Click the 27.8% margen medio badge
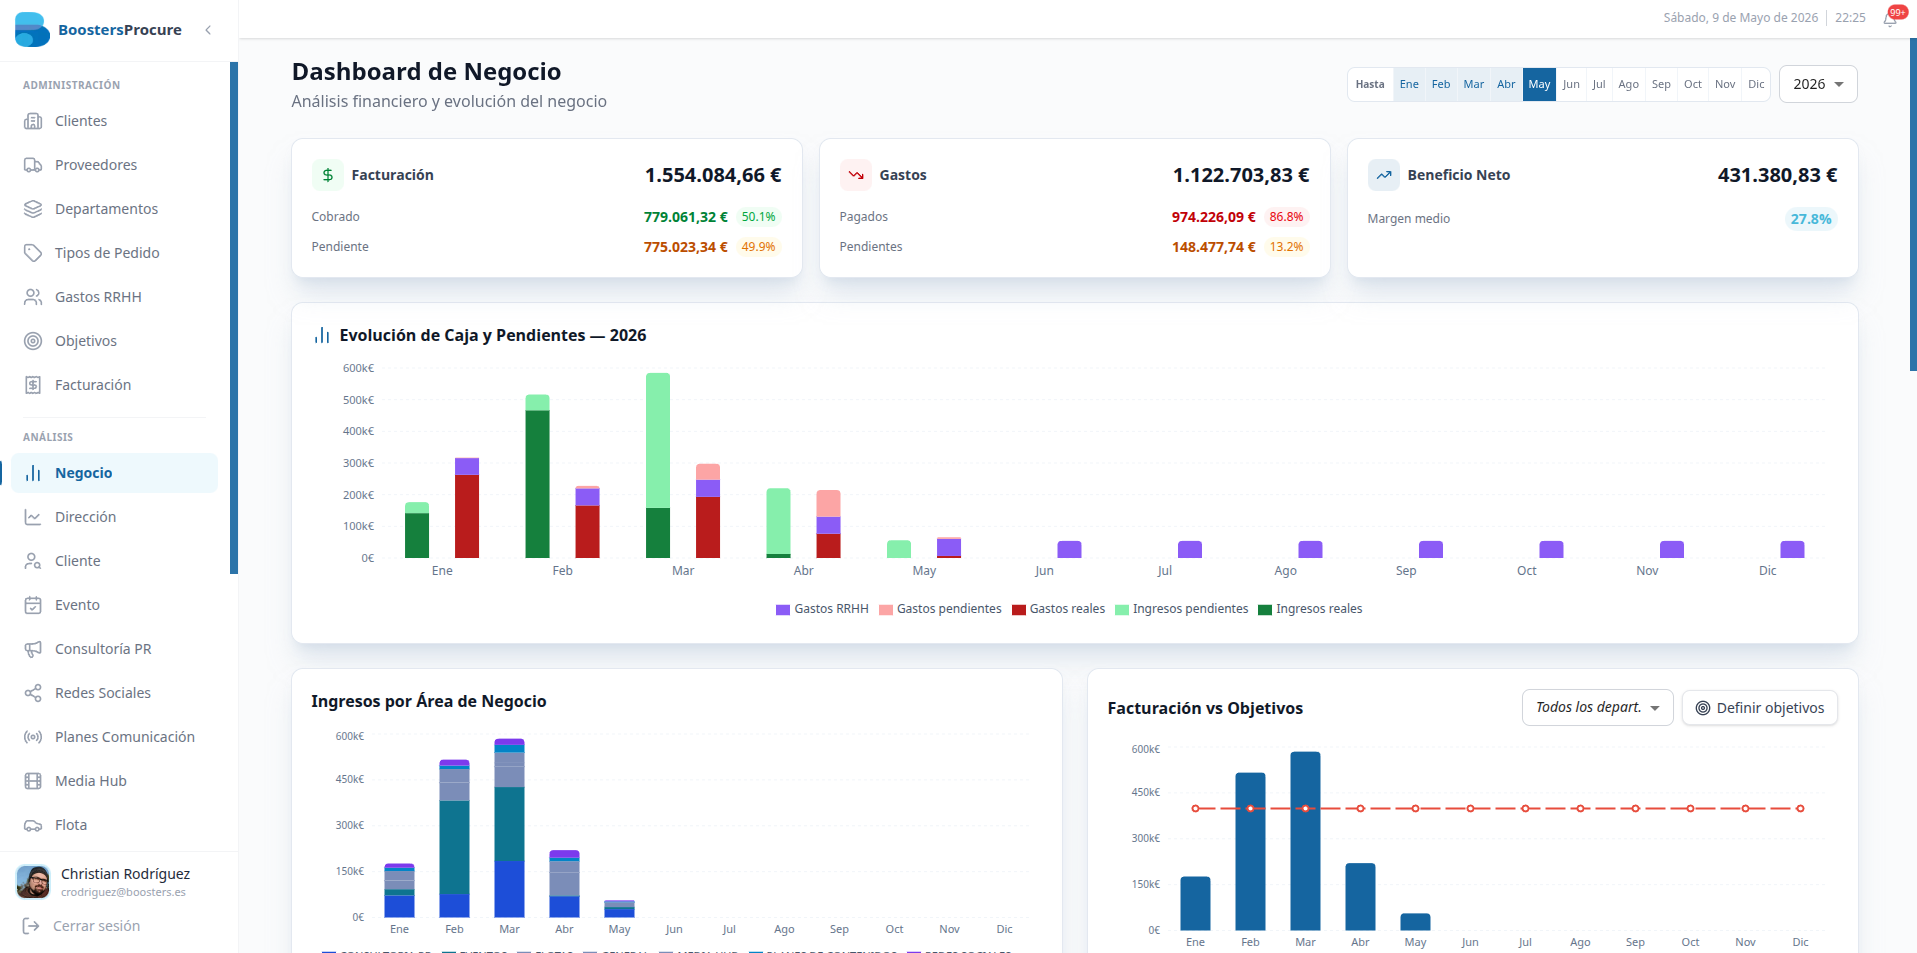Image resolution: width=1917 pixels, height=953 pixels. [1811, 219]
